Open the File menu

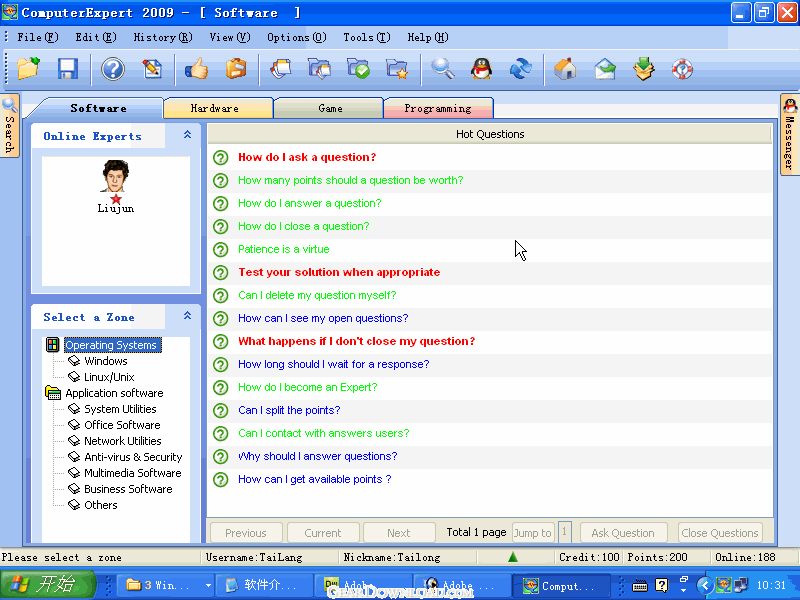(x=38, y=37)
